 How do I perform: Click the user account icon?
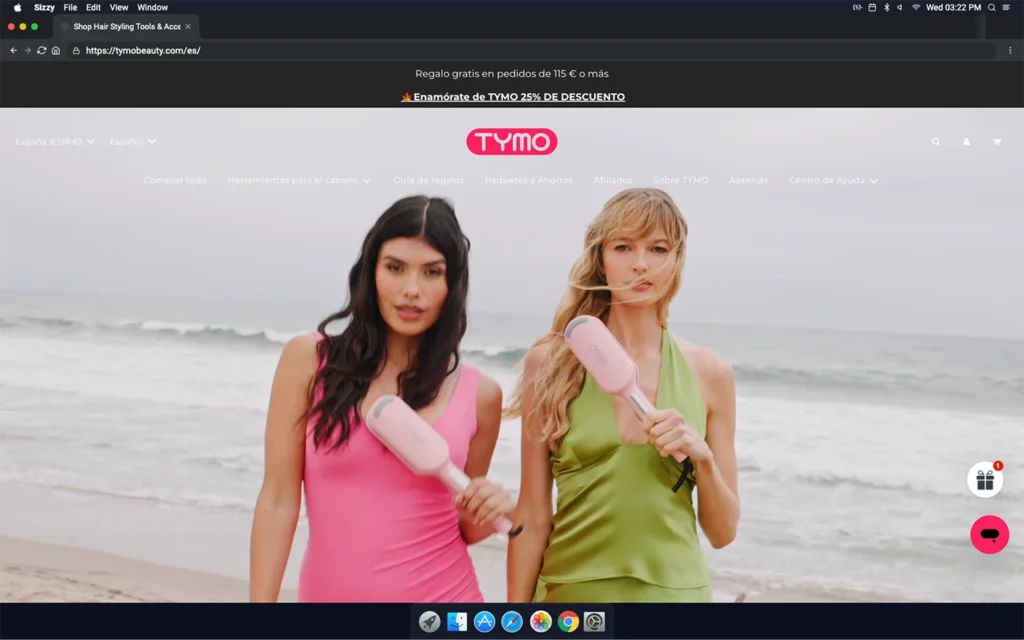(966, 142)
